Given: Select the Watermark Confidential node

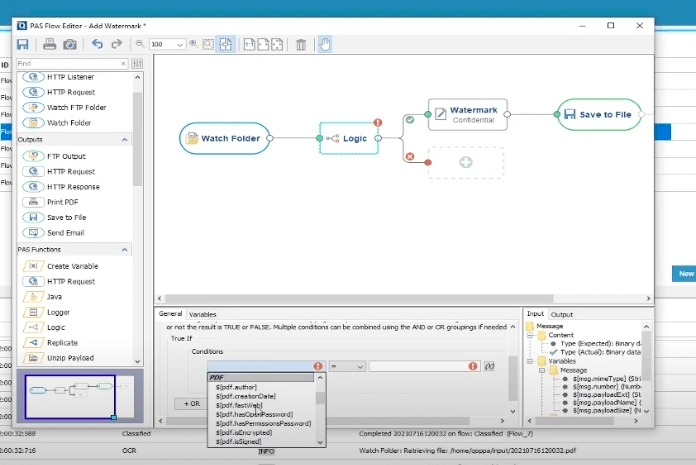Looking at the screenshot, I should (468, 114).
